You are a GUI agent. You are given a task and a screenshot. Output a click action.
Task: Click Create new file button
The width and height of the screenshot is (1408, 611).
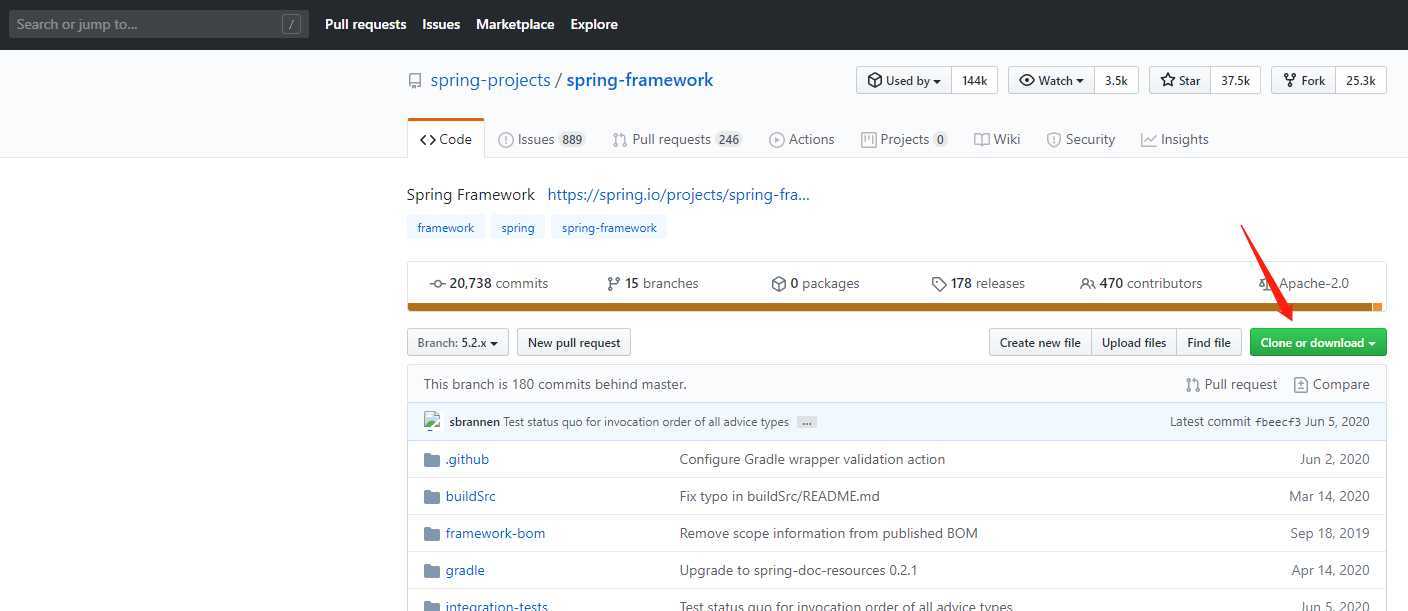1040,343
